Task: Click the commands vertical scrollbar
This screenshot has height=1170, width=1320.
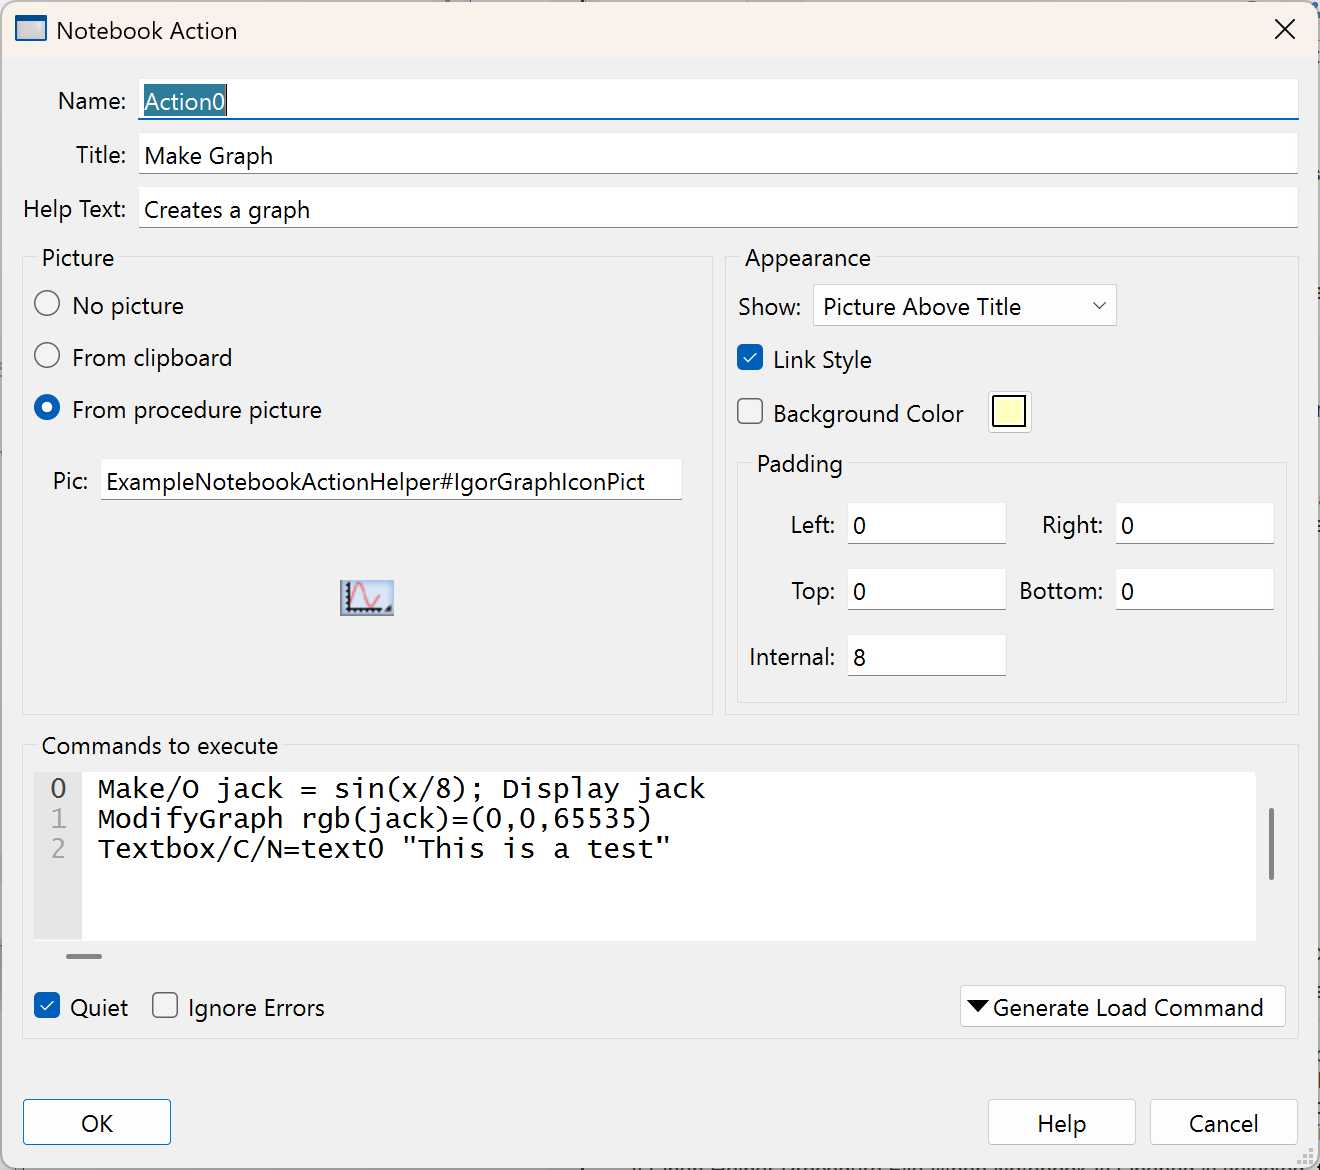Action: (x=1271, y=844)
